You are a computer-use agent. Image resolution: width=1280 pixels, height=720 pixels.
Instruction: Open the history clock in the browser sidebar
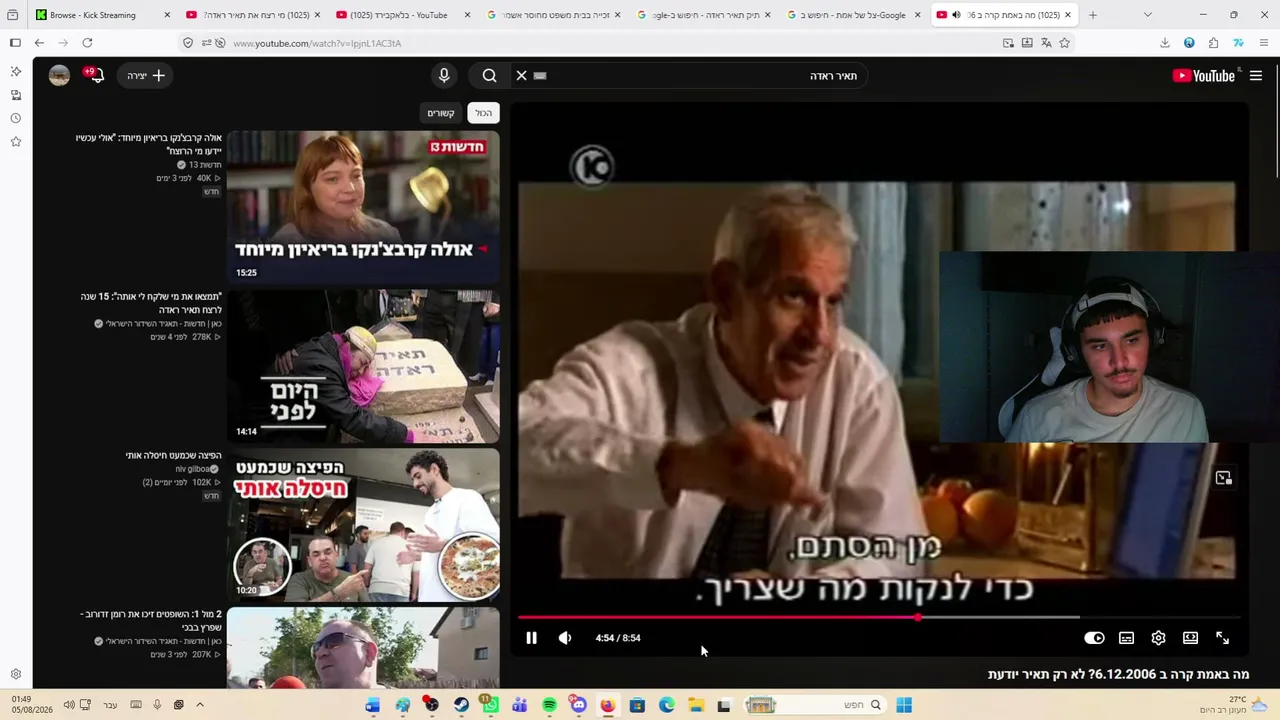tap(16, 118)
